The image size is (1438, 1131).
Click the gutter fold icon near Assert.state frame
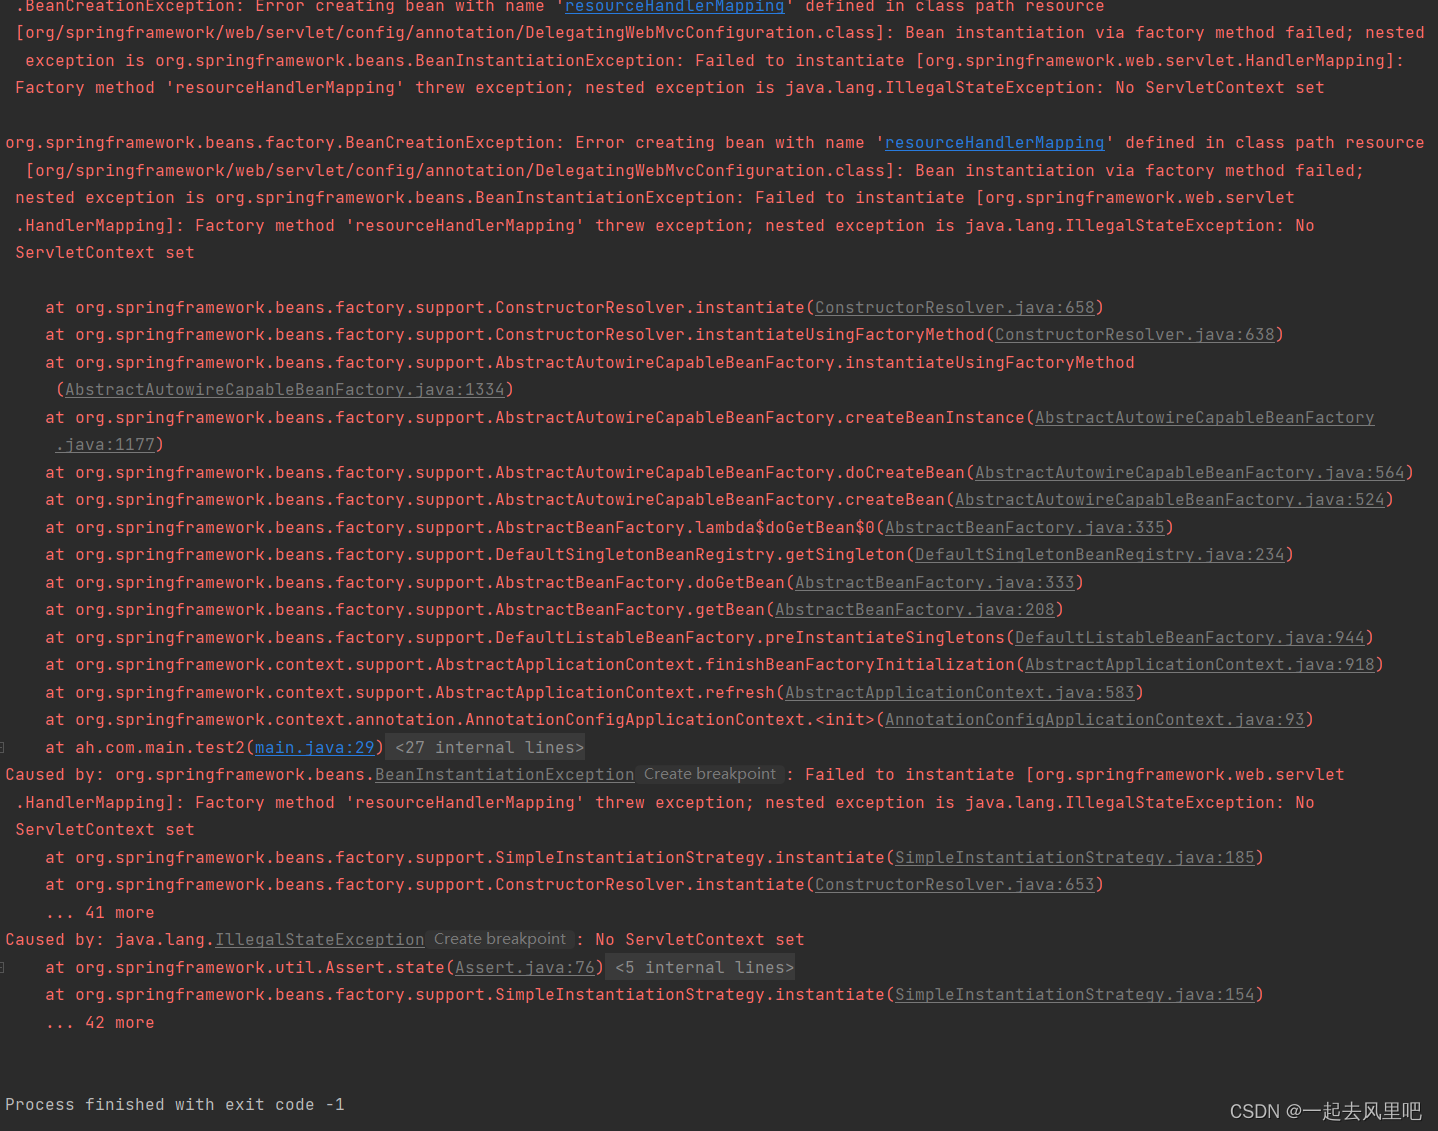tap(5, 967)
